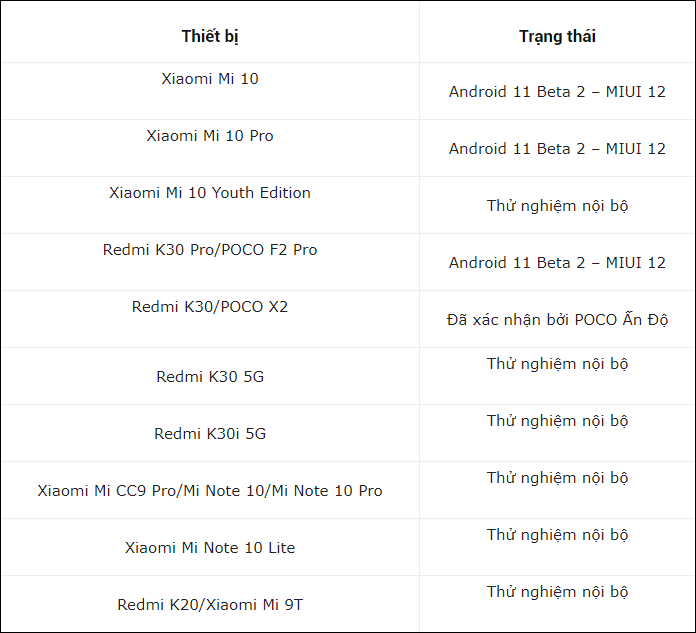
Task: Click the status cell for Xiaomi Mi 10
Action: [x=557, y=92]
